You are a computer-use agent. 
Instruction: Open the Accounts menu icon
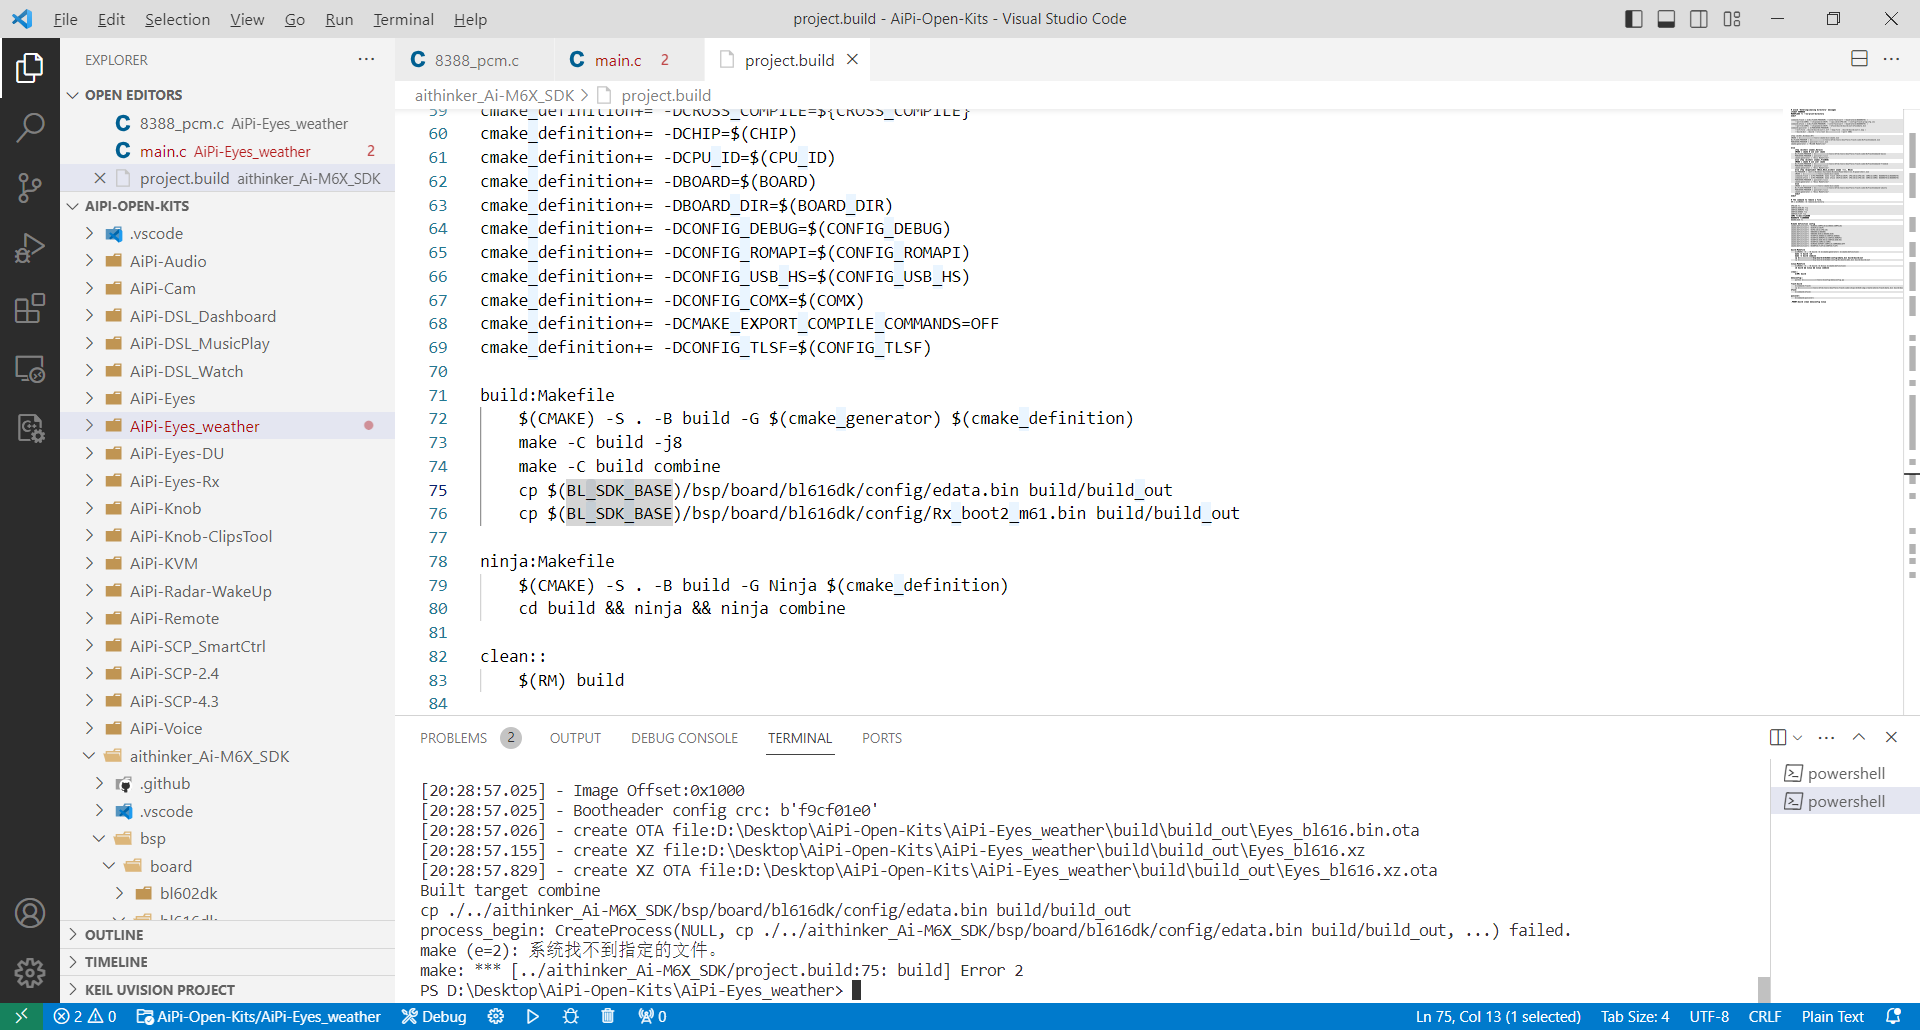coord(30,913)
